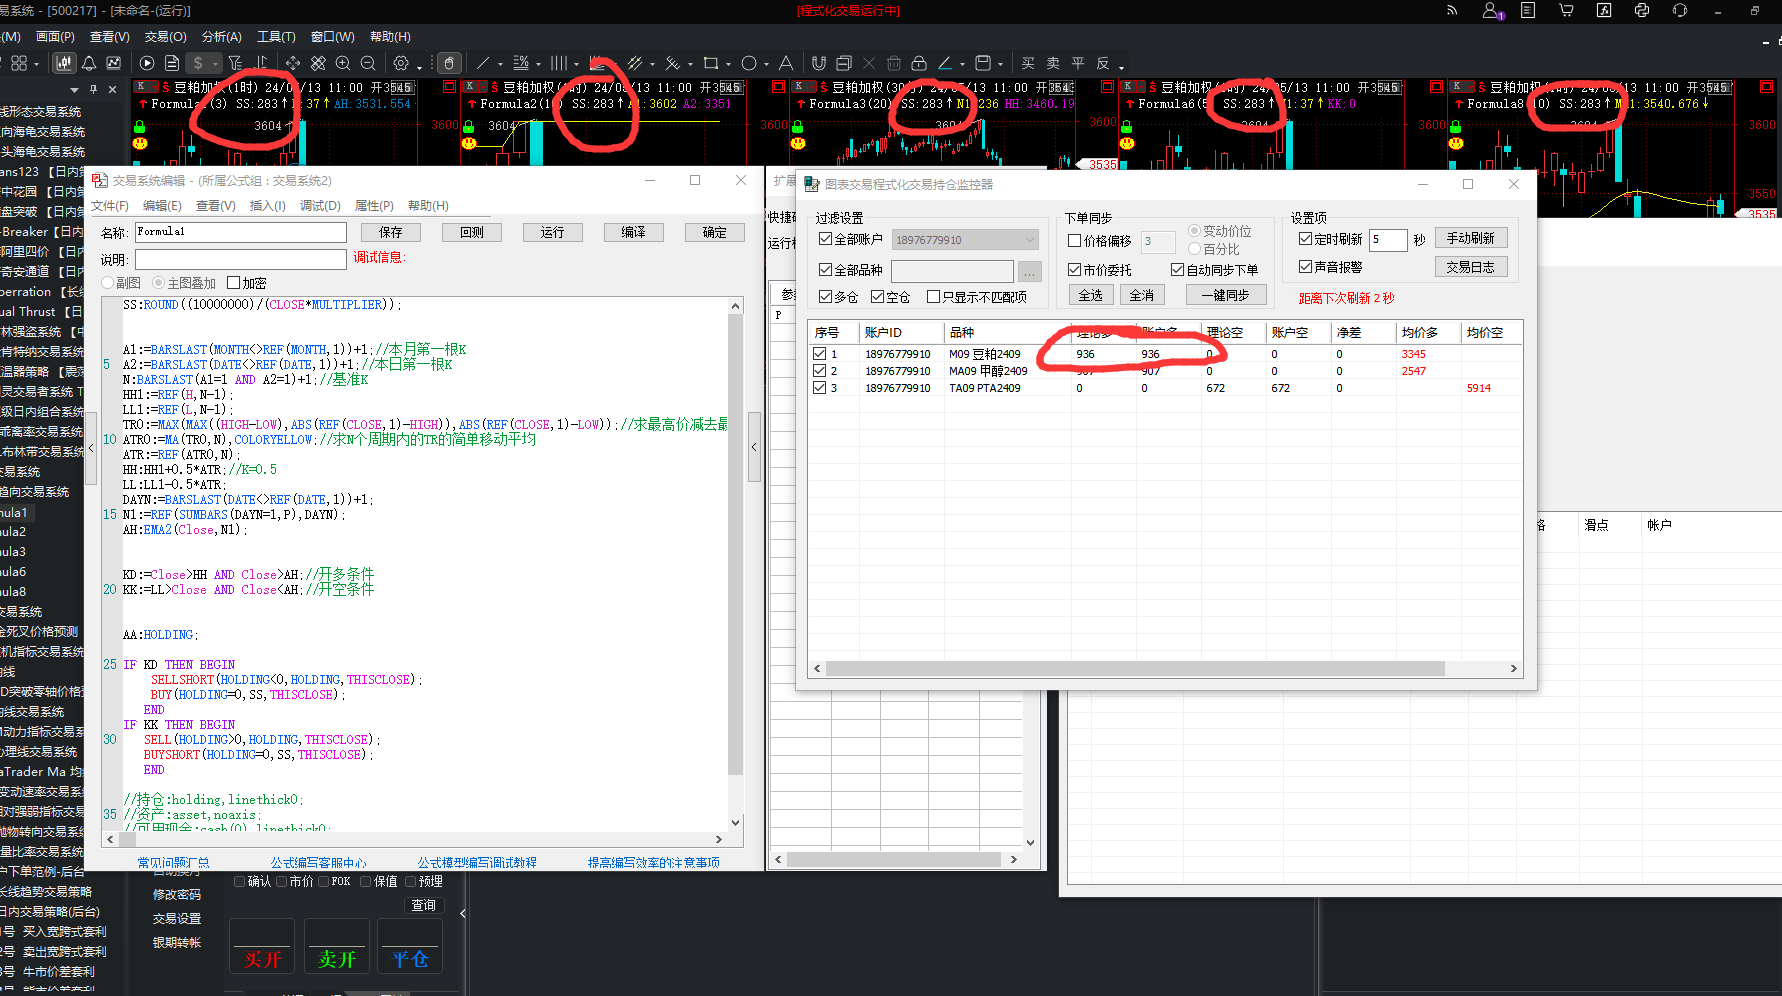Click the 手动刷新 button
The image size is (1782, 996).
[1470, 238]
